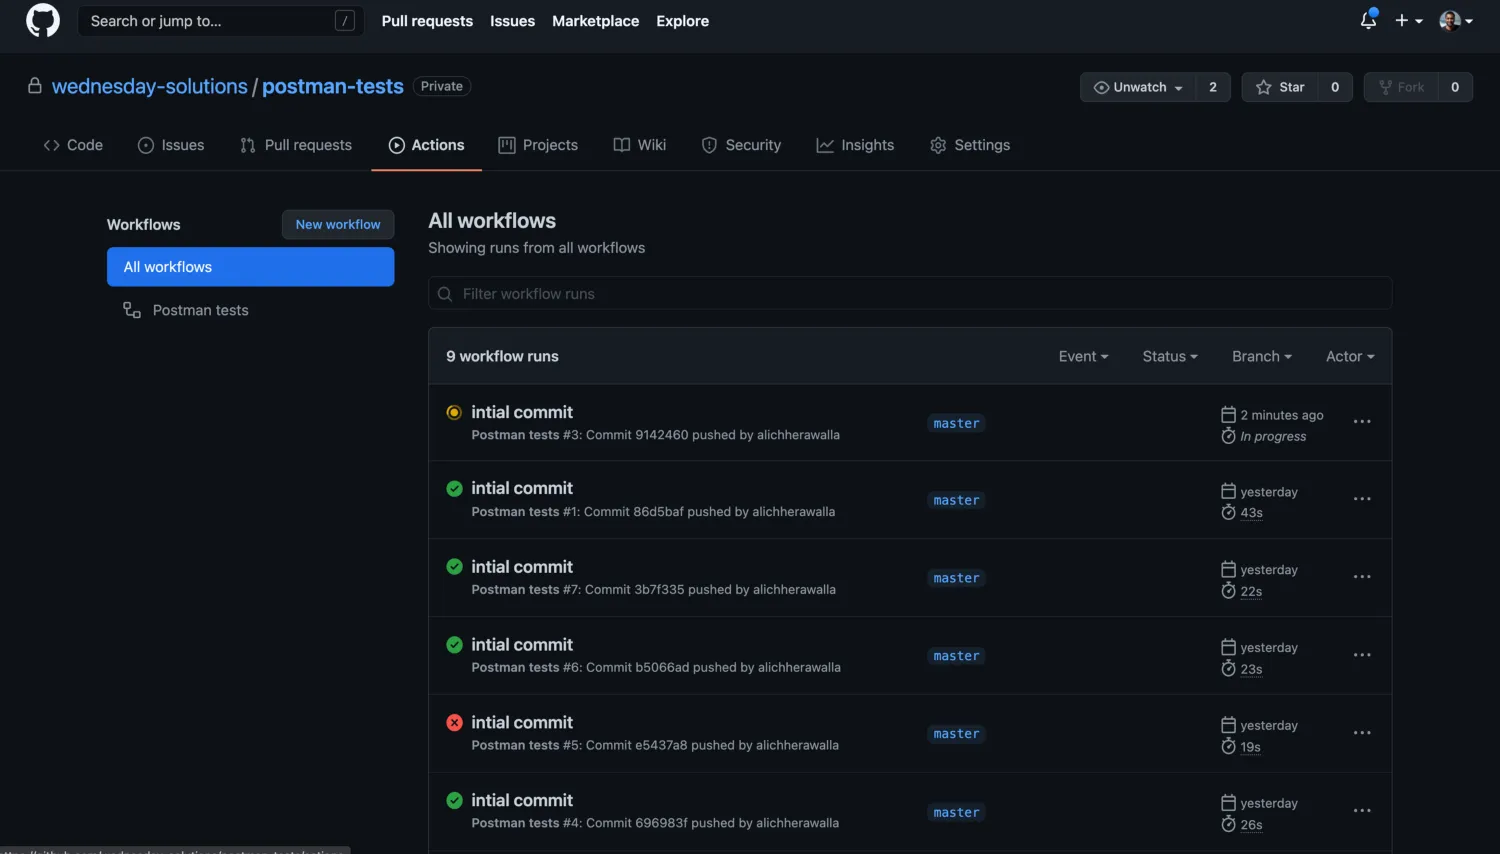The height and width of the screenshot is (854, 1500).
Task: Open the three-dot menu for run #1
Action: (1362, 499)
